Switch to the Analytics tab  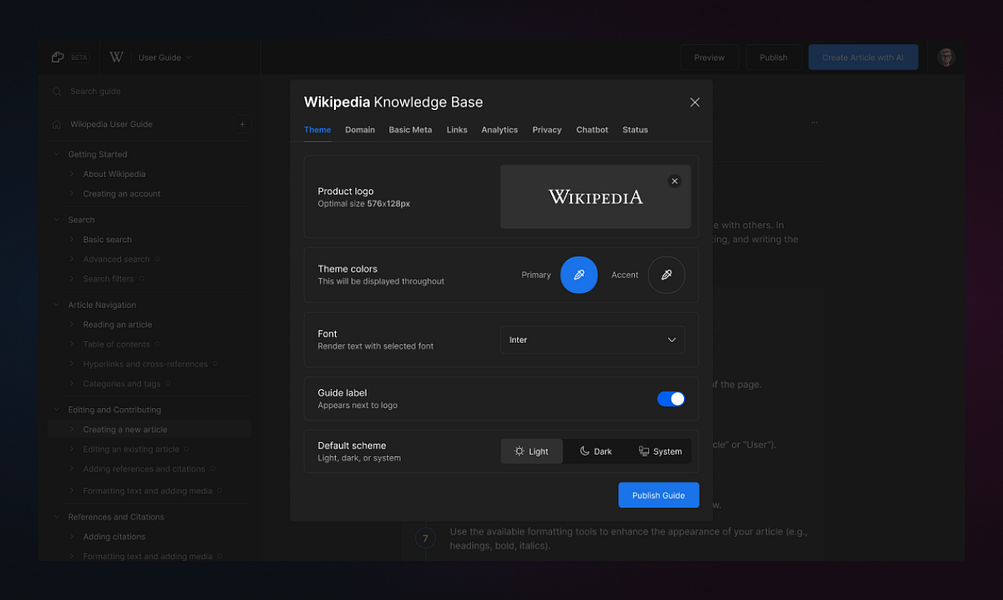(500, 130)
